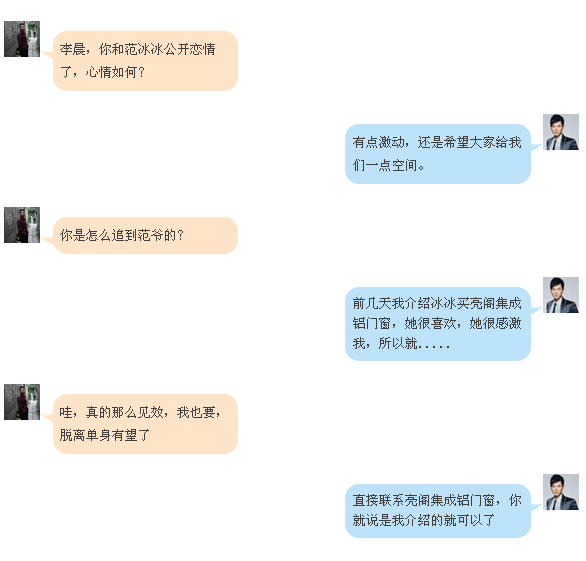This screenshot has width=586, height=561.
Task: Tap the avatar beside 你是怎么追到范爷的？
Action: click(22, 225)
